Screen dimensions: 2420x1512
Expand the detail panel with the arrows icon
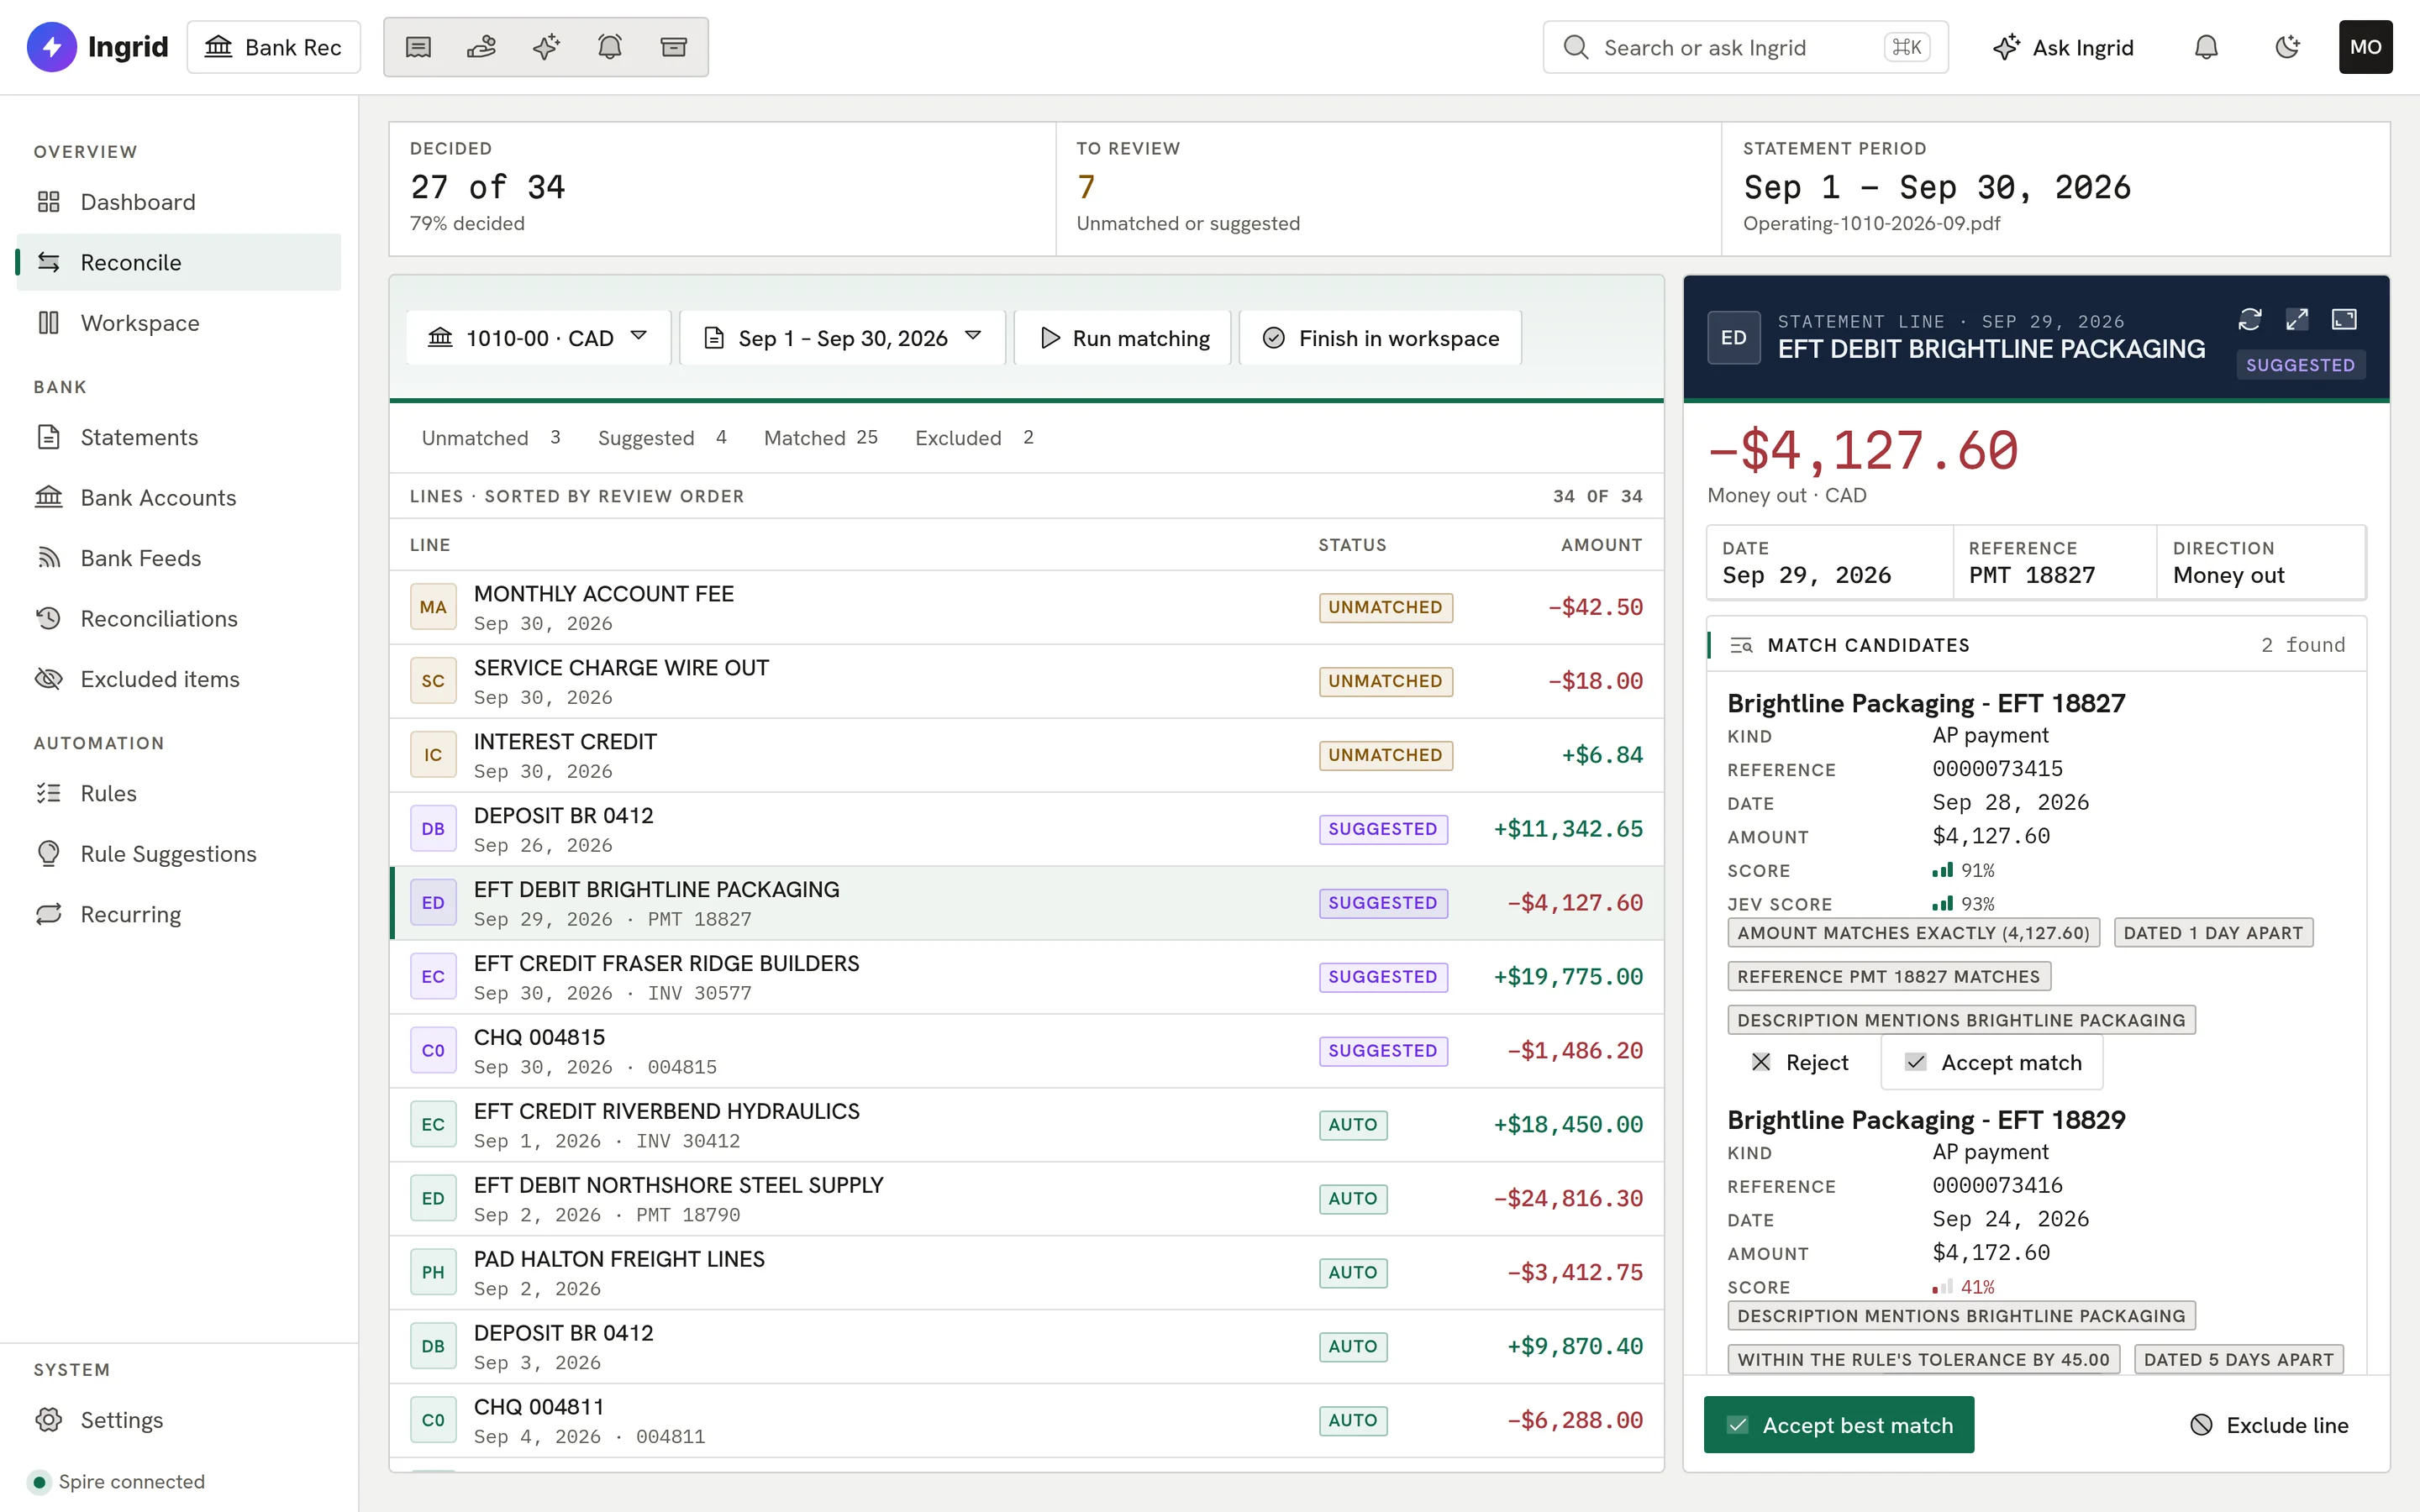[x=2297, y=319]
